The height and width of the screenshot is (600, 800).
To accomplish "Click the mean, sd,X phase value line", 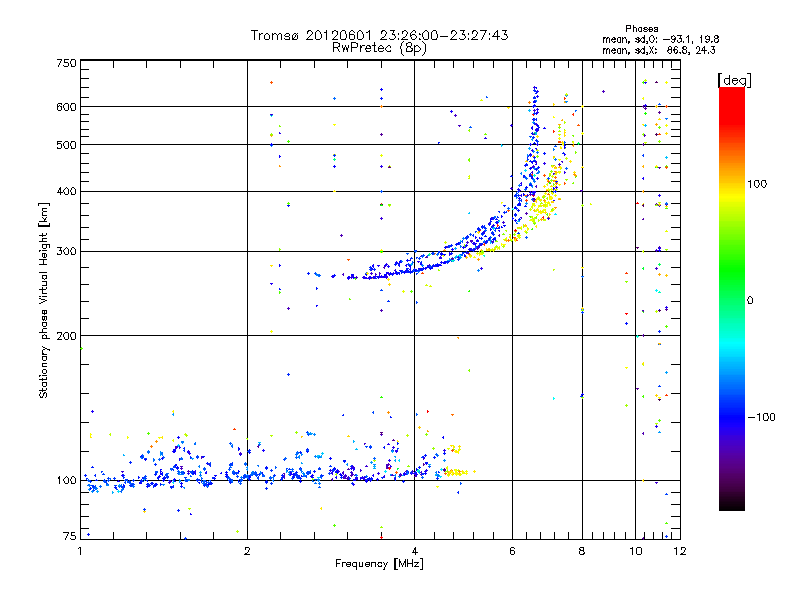I will pyautogui.click(x=659, y=50).
